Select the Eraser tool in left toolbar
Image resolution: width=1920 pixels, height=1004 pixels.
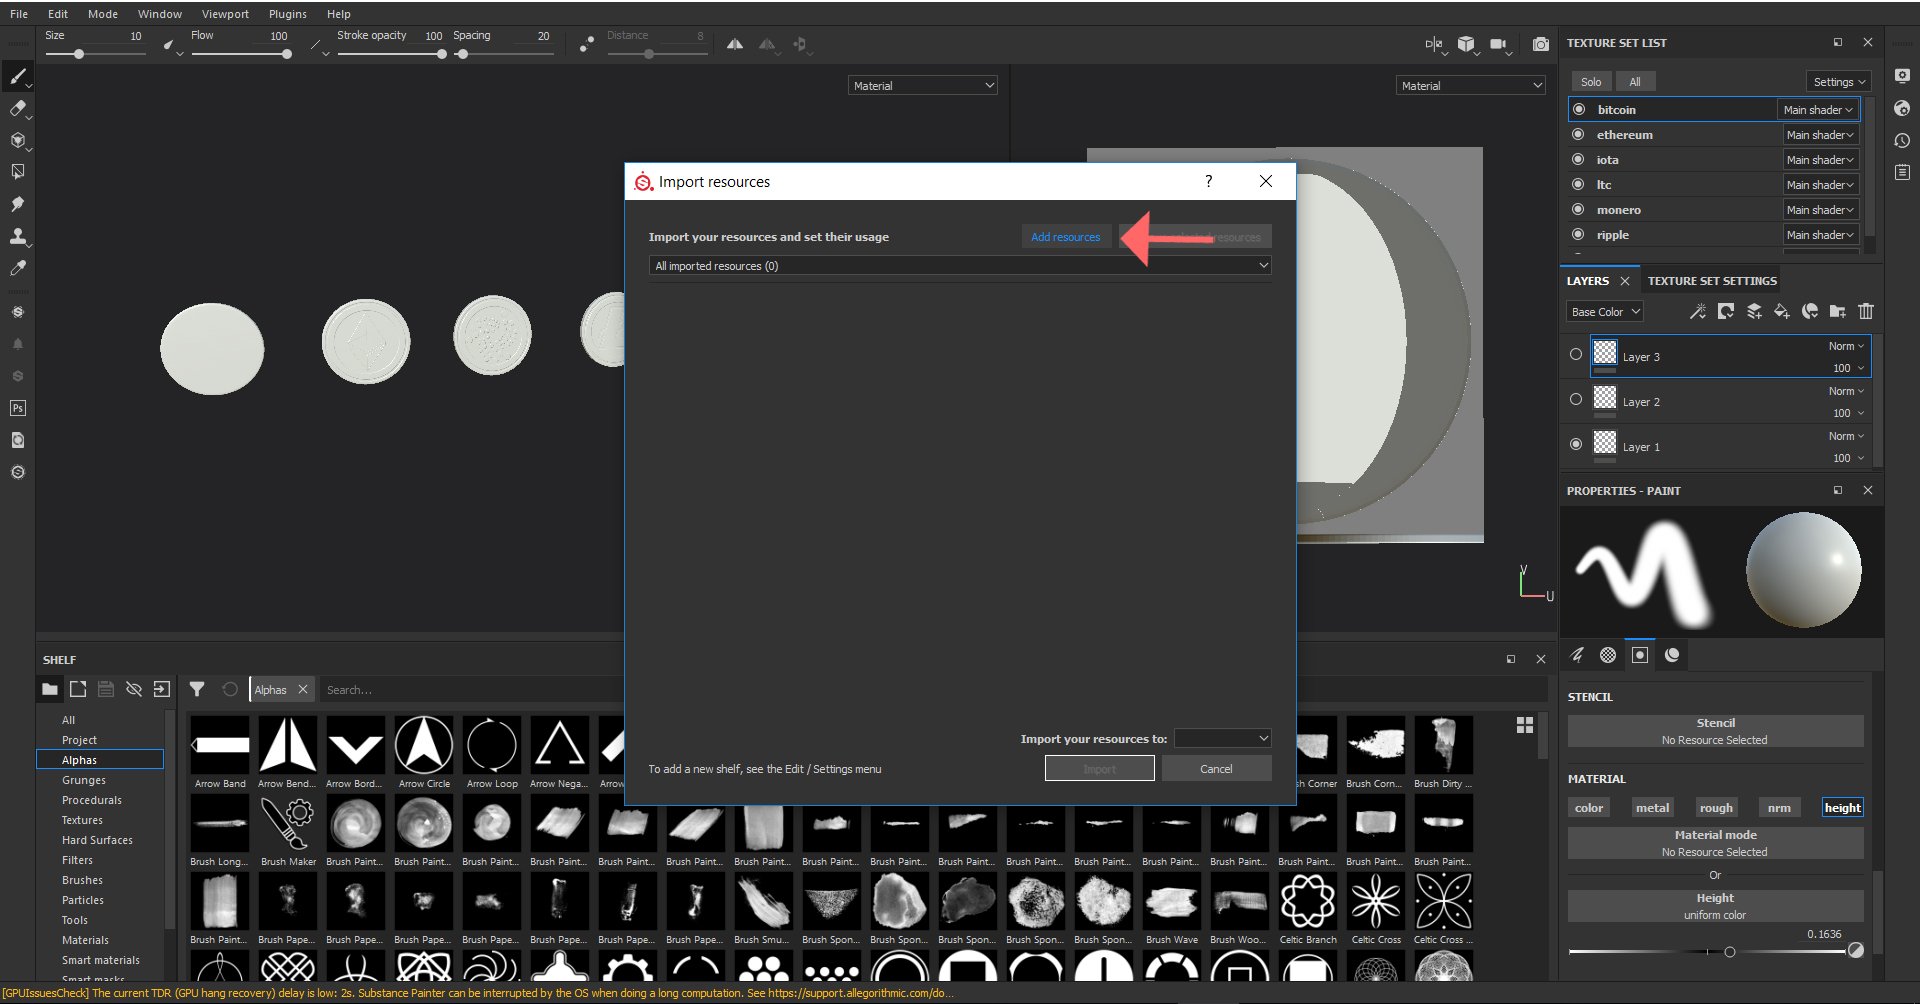coord(18,108)
